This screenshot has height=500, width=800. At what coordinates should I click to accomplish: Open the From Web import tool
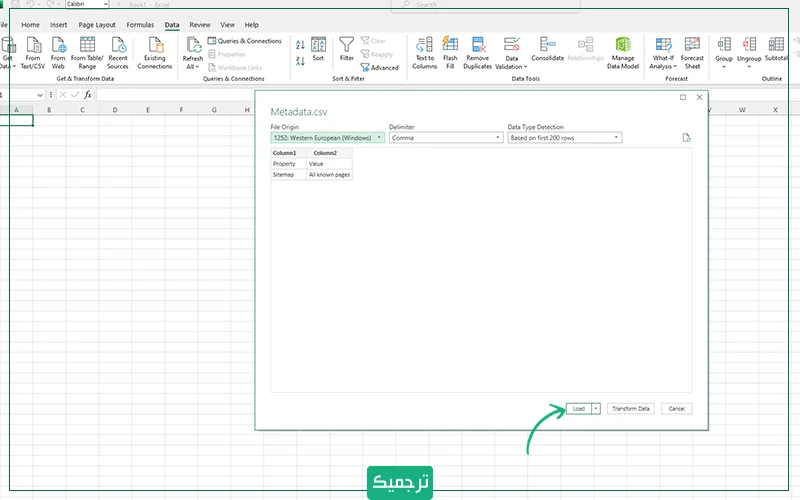tap(58, 53)
